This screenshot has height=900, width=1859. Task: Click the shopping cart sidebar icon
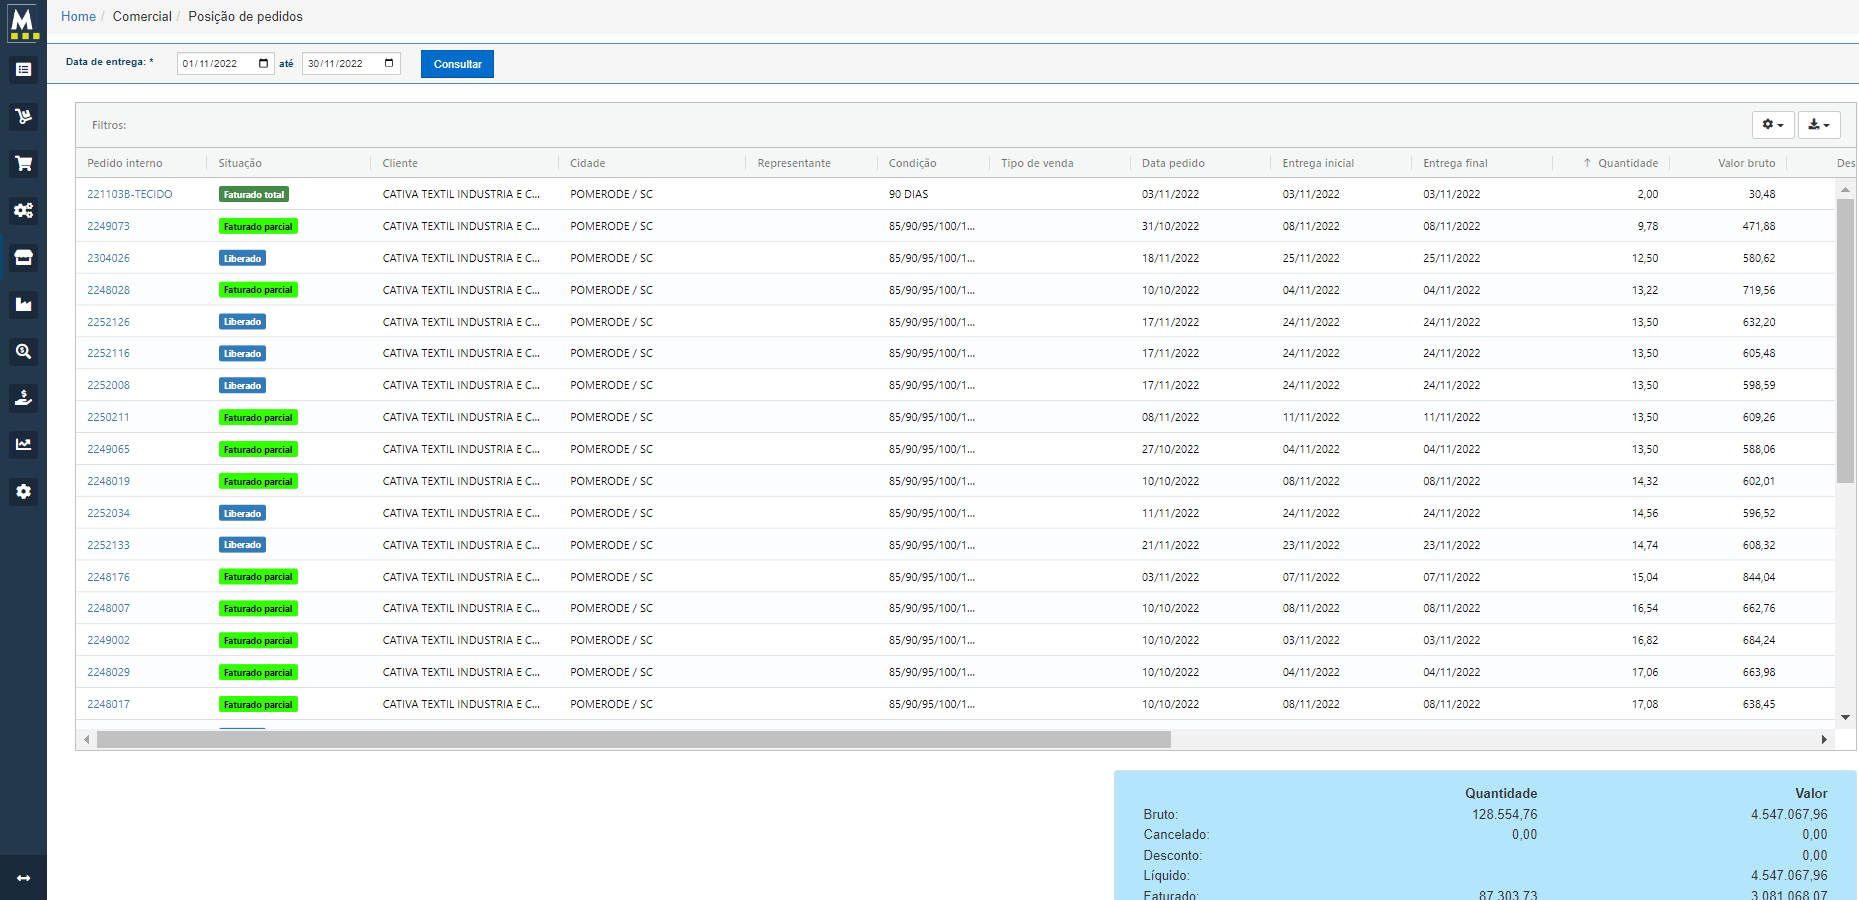(23, 163)
